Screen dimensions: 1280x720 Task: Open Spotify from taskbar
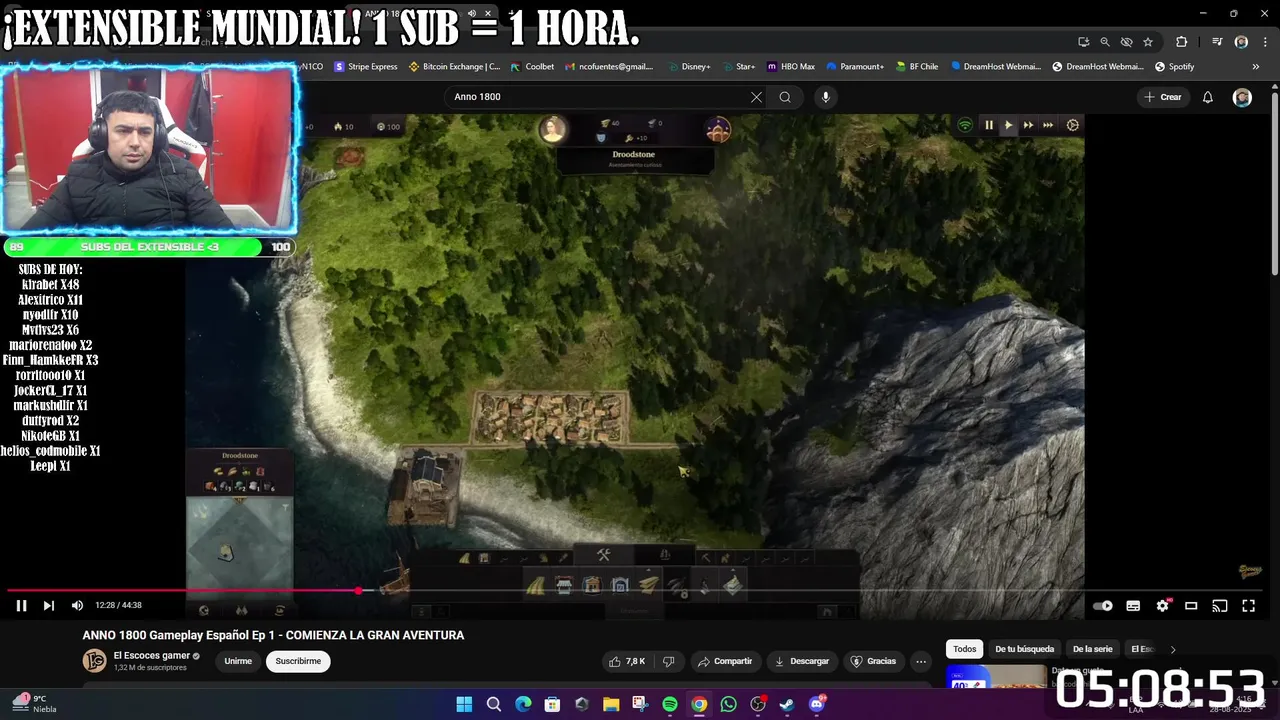(x=670, y=705)
